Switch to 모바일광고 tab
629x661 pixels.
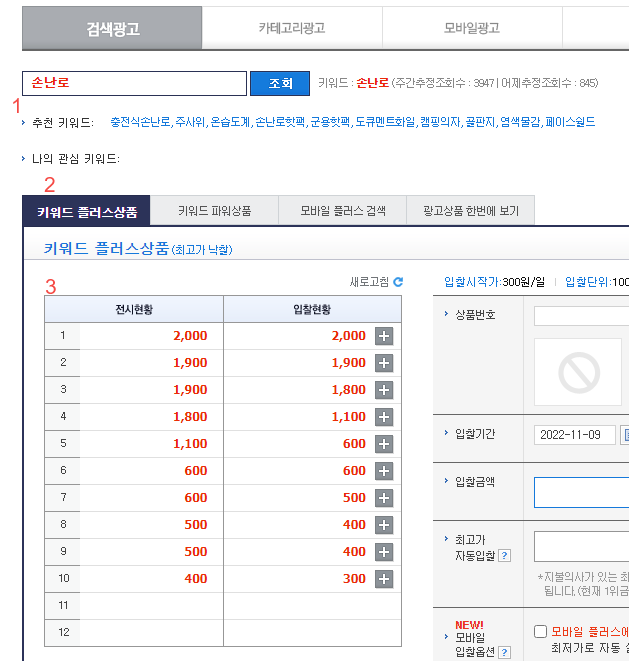click(472, 28)
